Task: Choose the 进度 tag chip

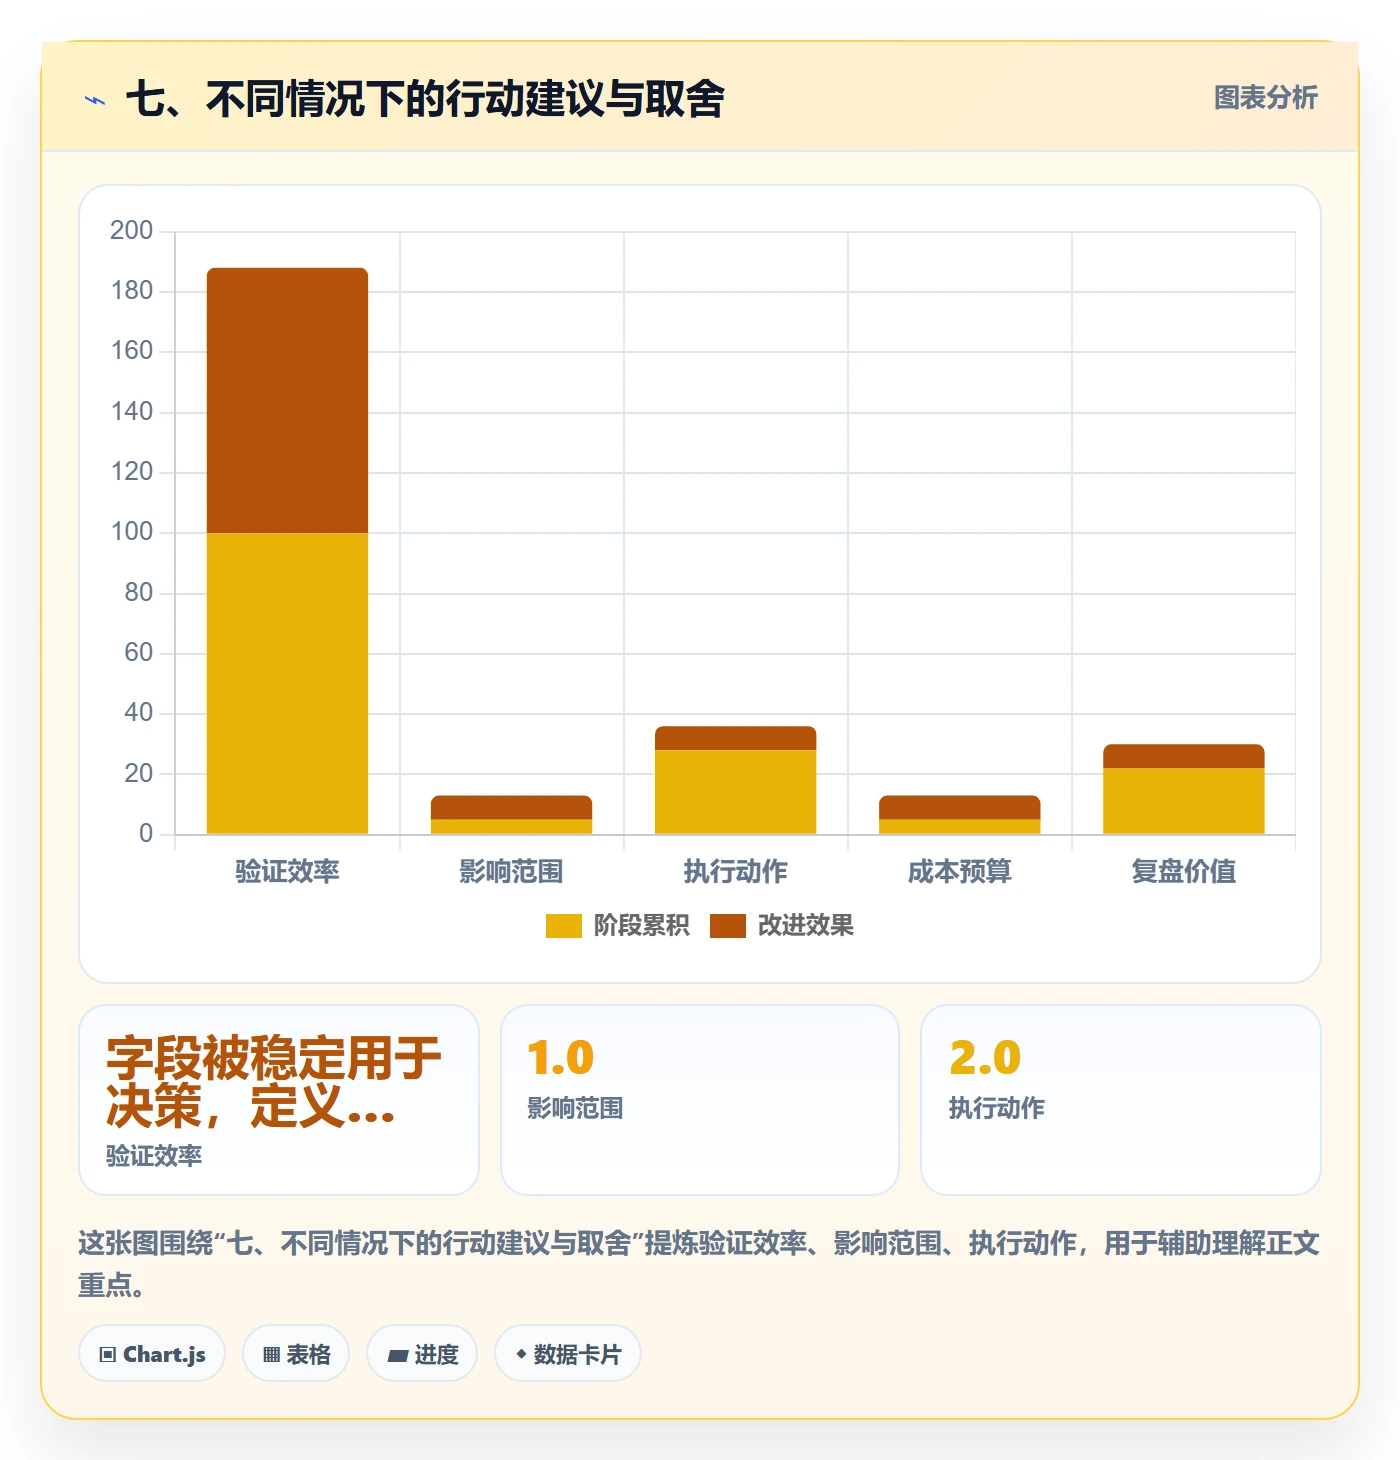Action: point(422,1354)
